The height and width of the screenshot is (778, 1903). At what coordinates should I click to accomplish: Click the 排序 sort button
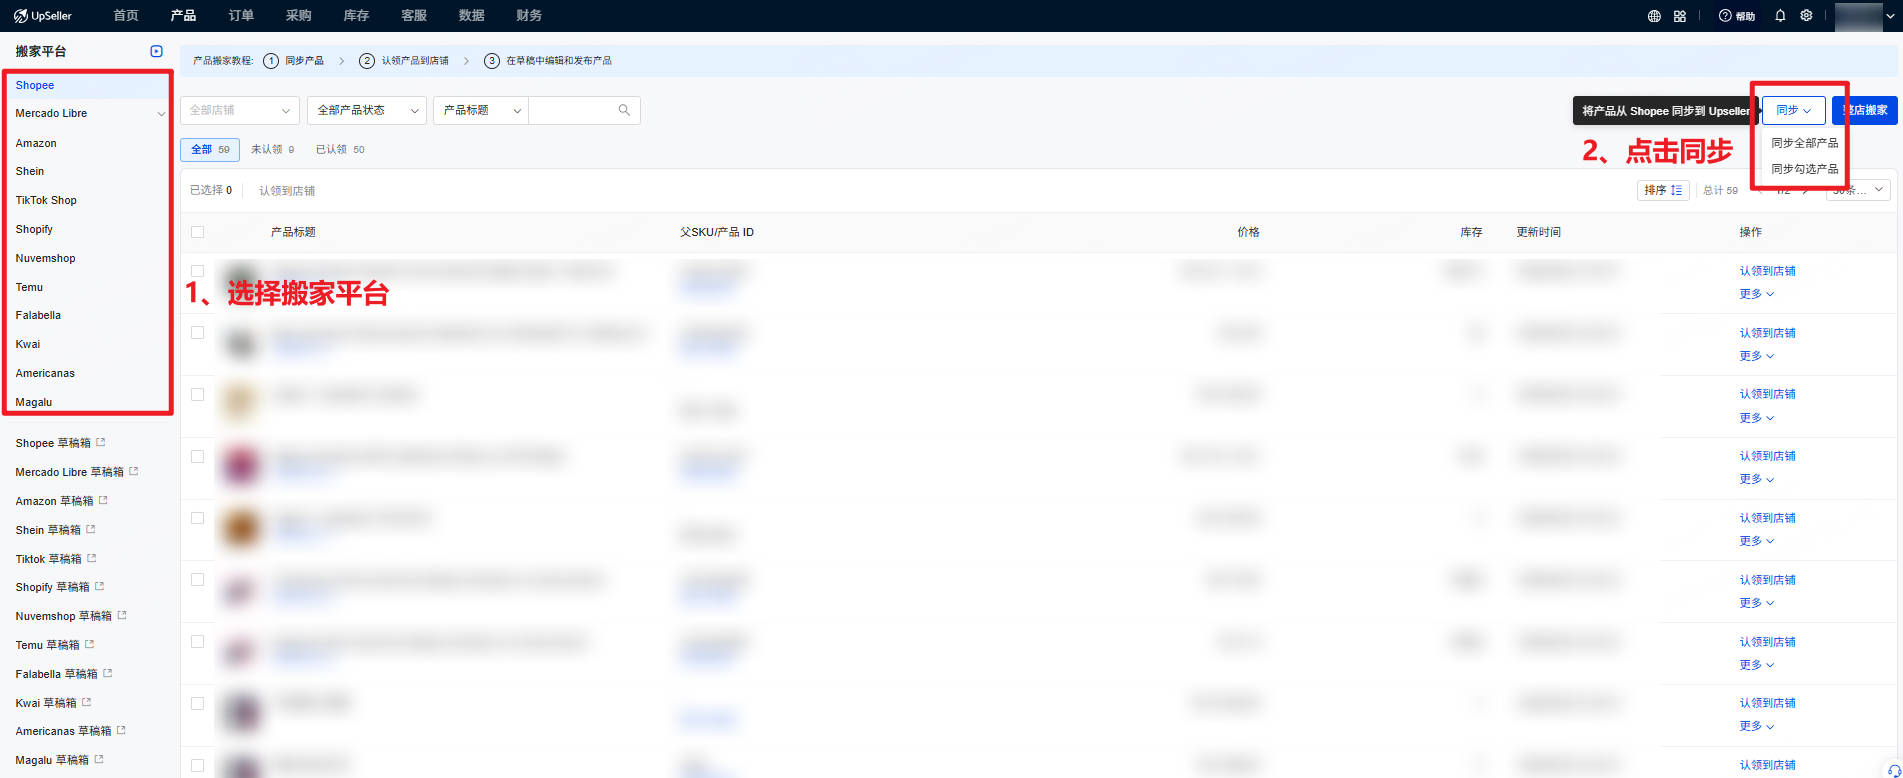click(x=1663, y=190)
